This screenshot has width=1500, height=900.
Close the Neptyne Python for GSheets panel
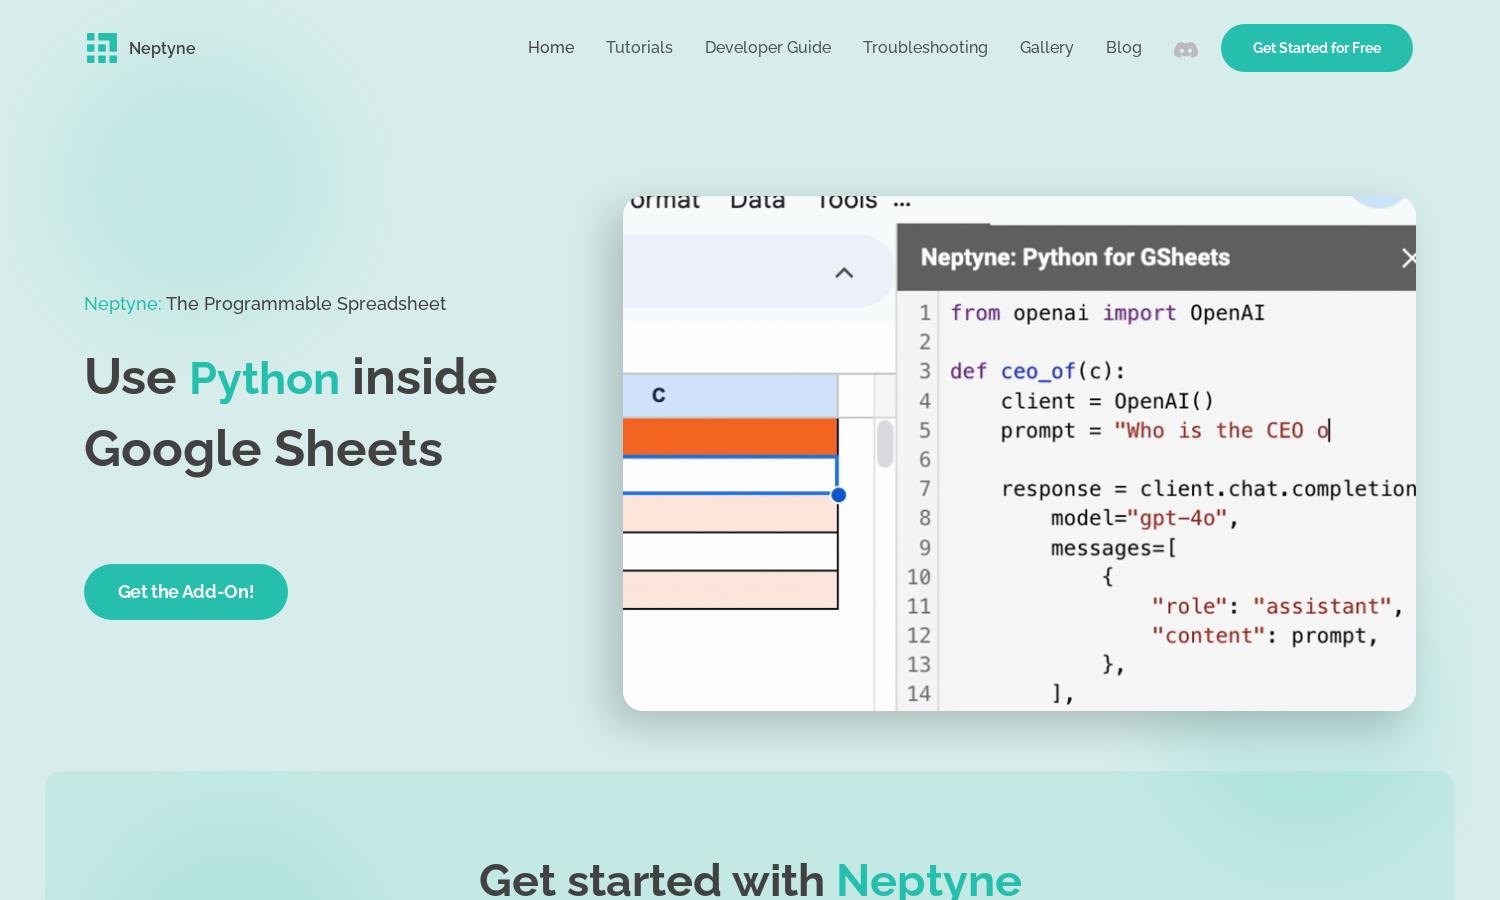click(1408, 258)
